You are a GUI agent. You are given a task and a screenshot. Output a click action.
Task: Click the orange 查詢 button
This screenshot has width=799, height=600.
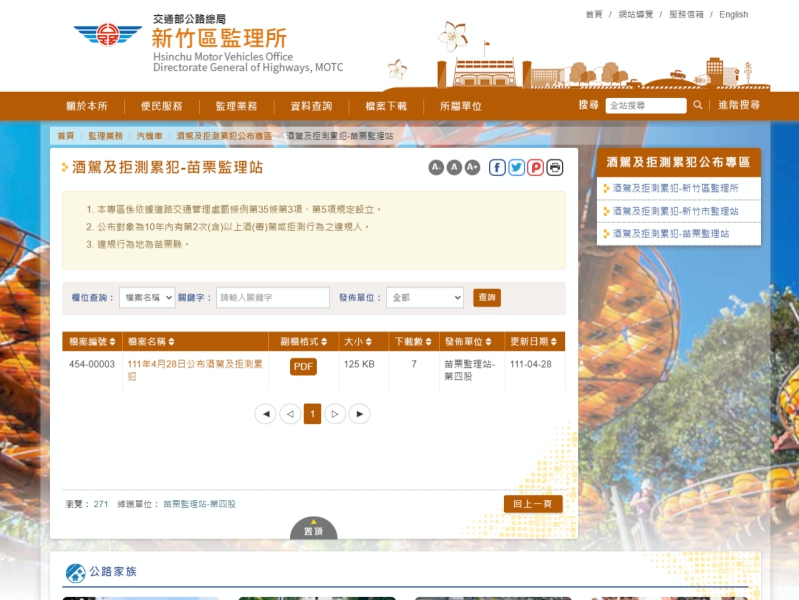487,298
